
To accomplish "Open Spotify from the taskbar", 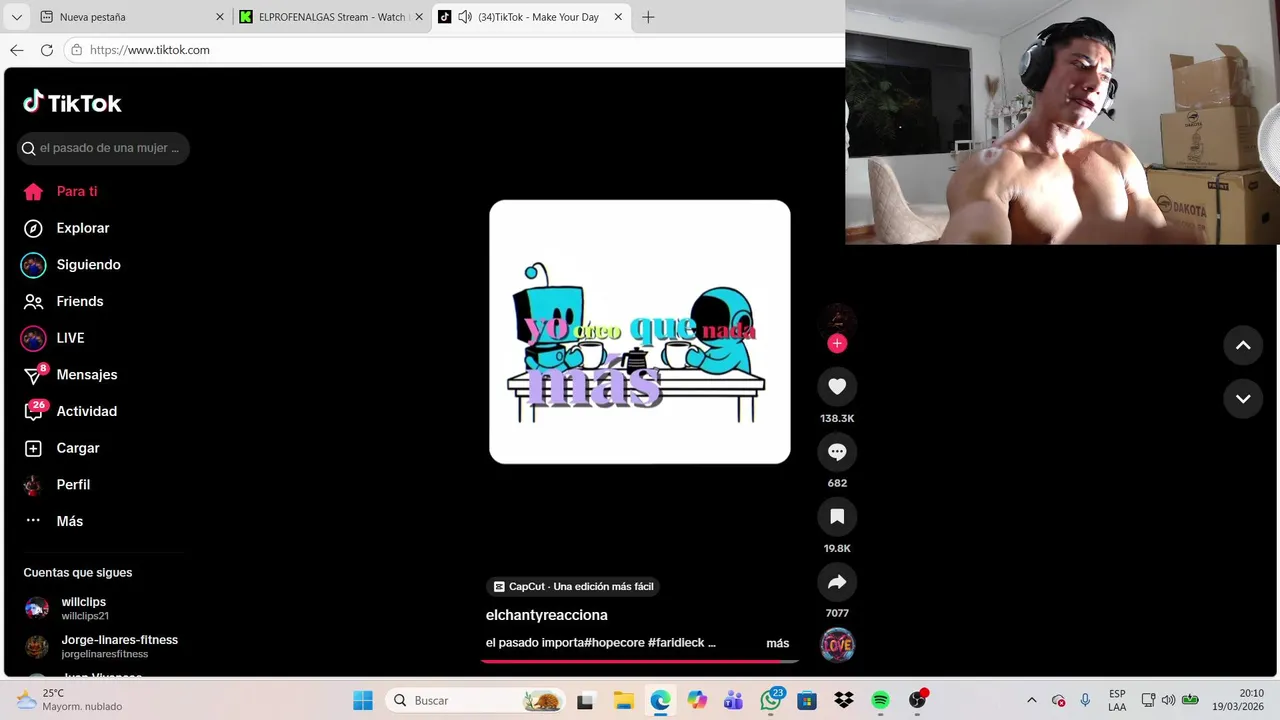I will pyautogui.click(x=880, y=700).
